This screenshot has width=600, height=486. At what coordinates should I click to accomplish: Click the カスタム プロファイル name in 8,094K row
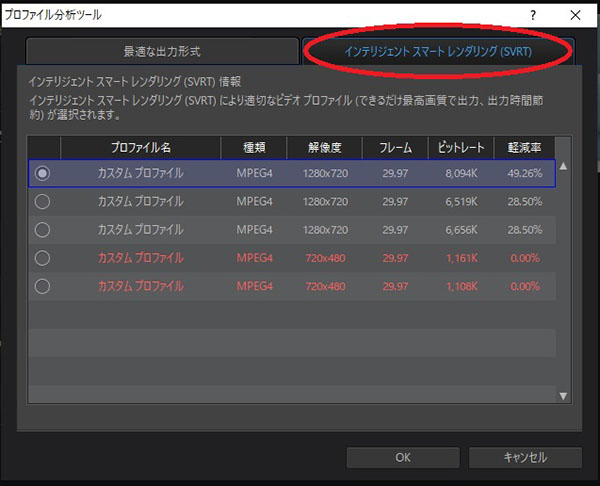click(140, 173)
